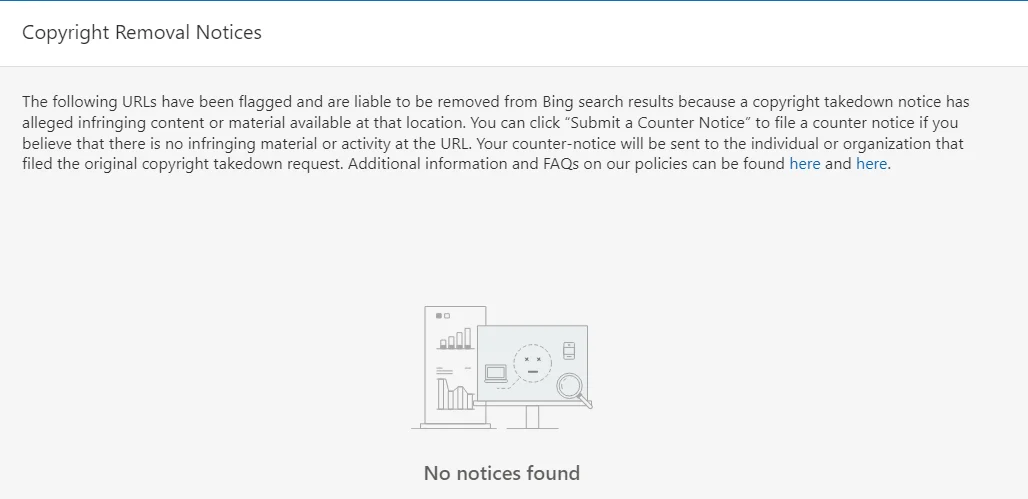
Task: Click the smartphone icon in the monitor illustration
Action: (x=568, y=351)
